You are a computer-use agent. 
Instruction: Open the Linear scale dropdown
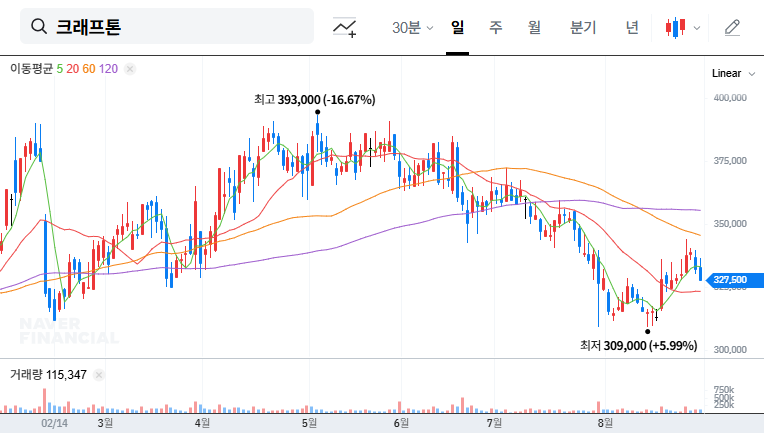(x=733, y=74)
